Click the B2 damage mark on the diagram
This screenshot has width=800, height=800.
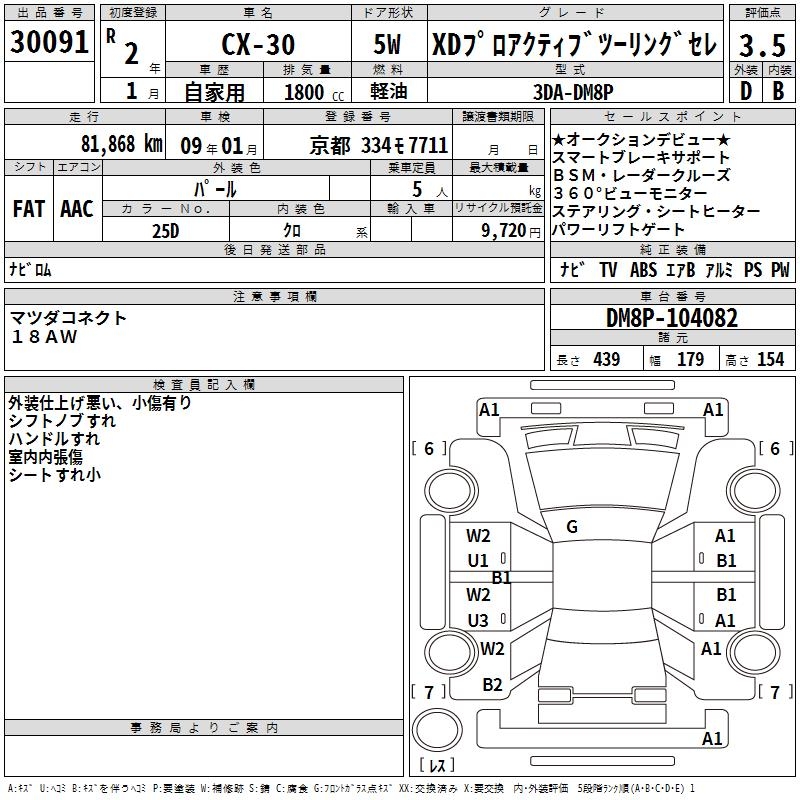(x=492, y=685)
